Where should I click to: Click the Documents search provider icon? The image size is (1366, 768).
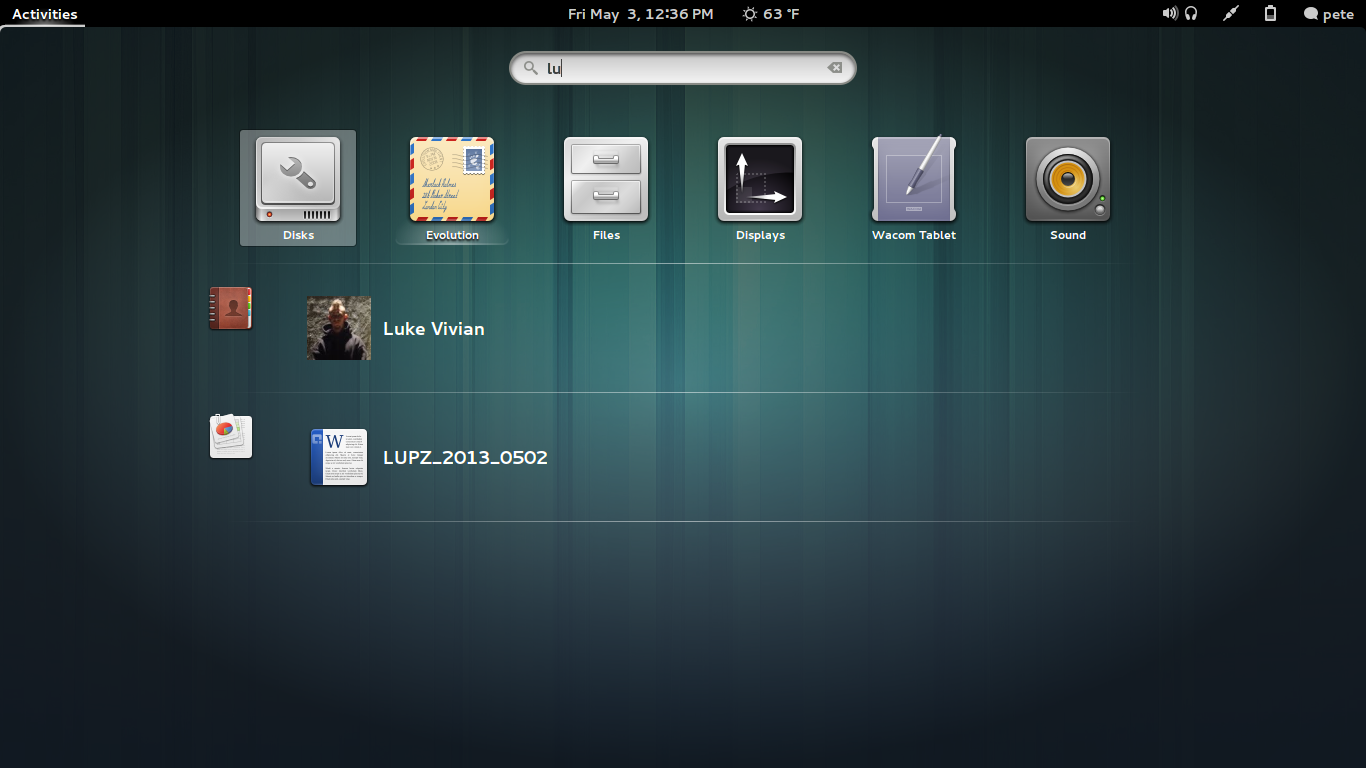tap(230, 437)
